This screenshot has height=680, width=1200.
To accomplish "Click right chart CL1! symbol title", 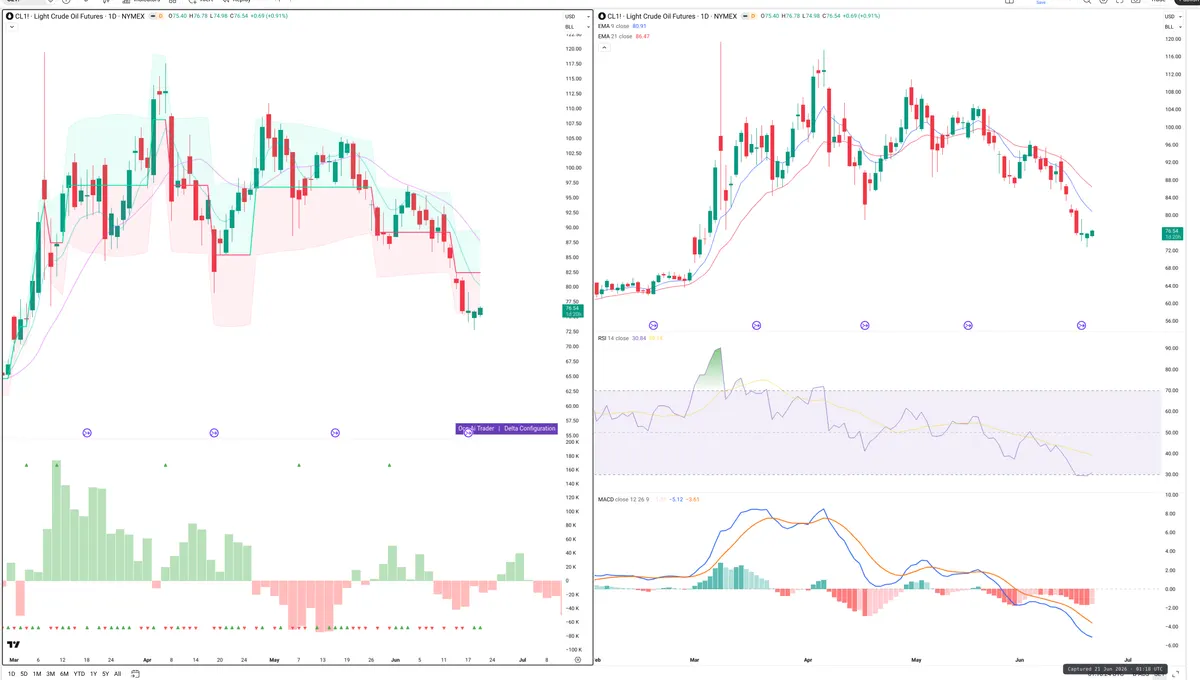I will click(672, 16).
